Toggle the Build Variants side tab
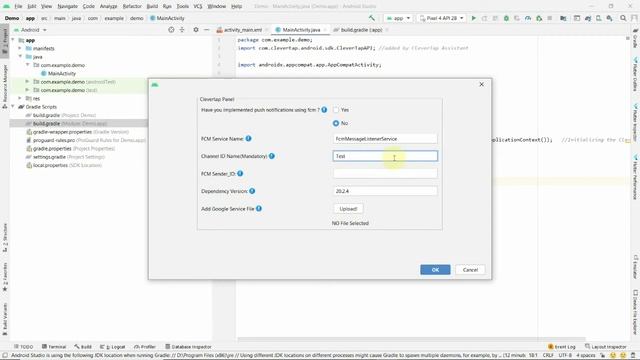640x360 pixels. tap(4, 320)
